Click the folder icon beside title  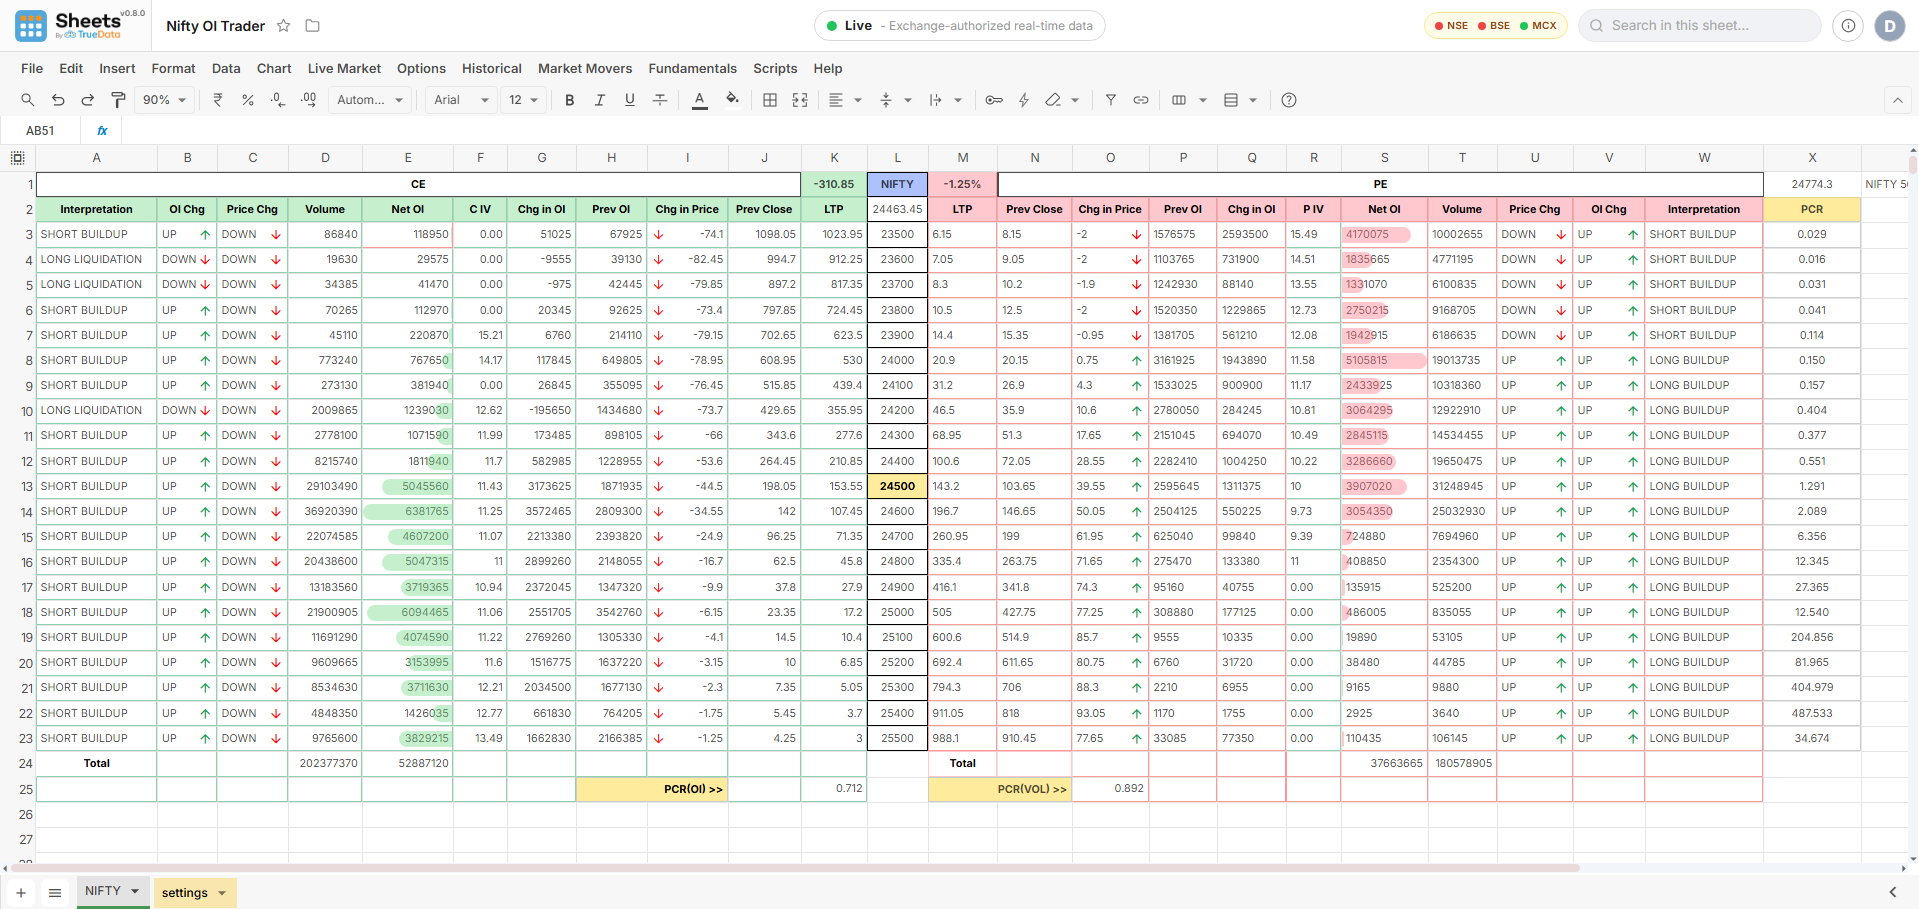pyautogui.click(x=312, y=26)
